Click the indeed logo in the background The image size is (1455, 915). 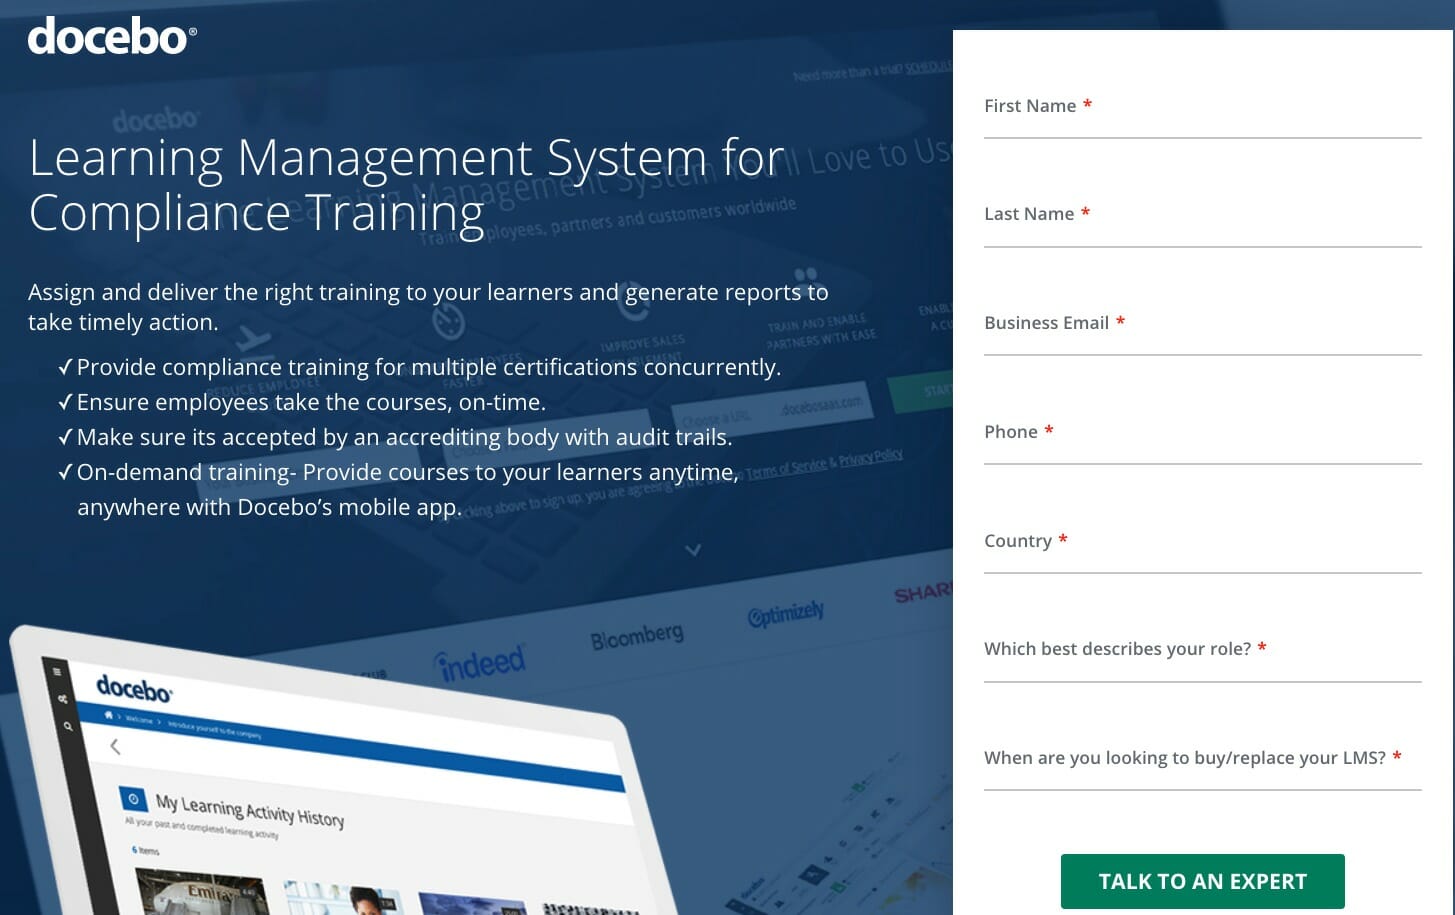[x=480, y=662]
